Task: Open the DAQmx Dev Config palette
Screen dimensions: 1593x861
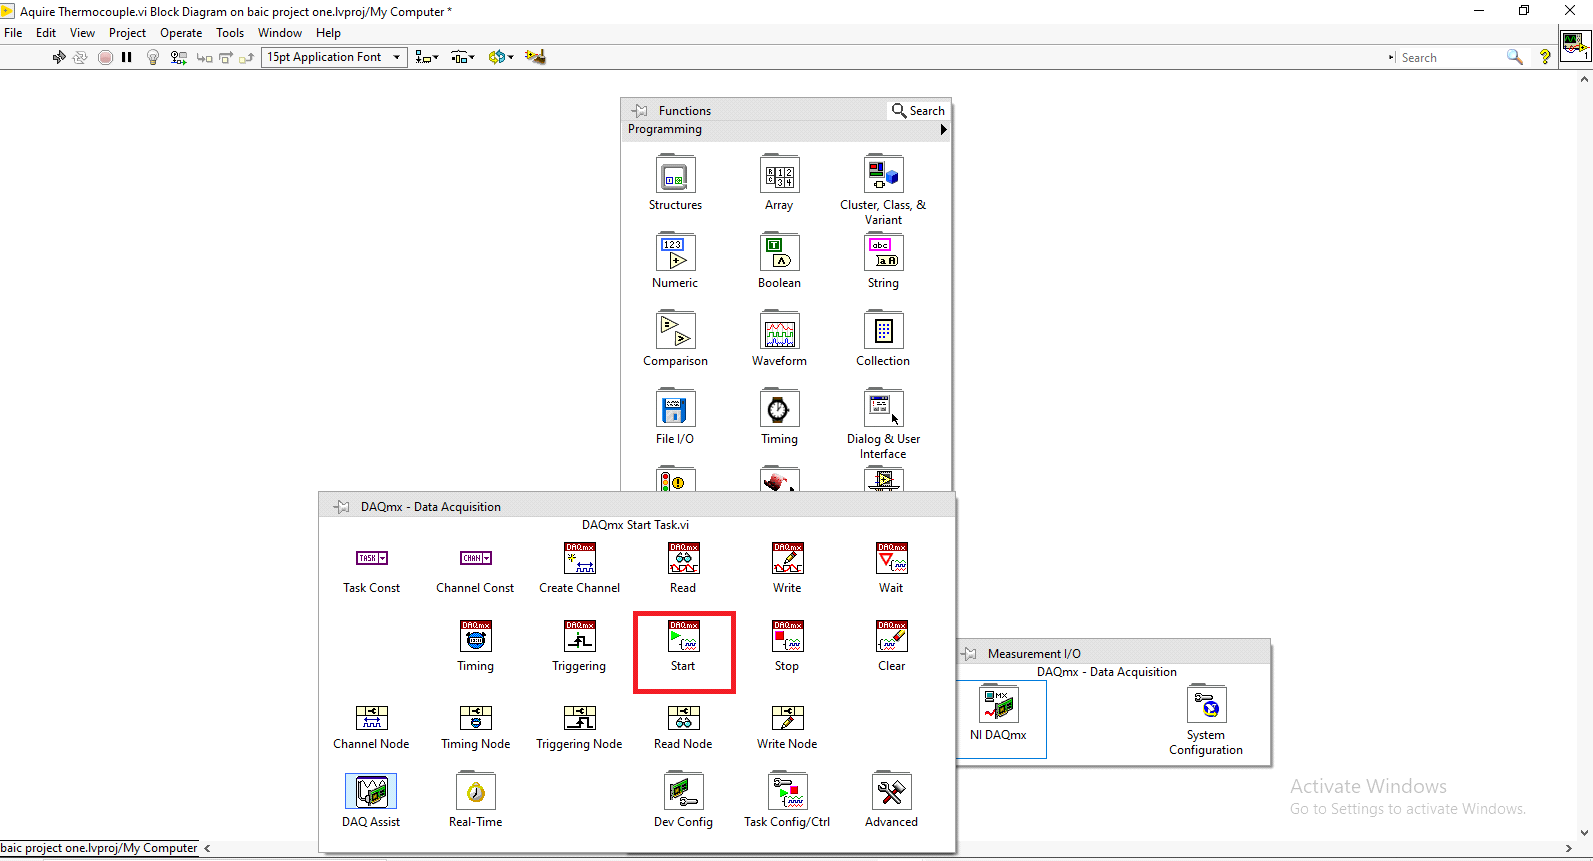Action: pos(683,791)
